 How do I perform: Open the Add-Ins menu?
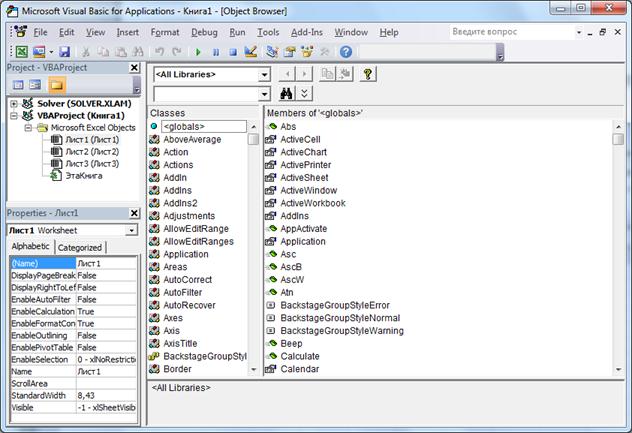(x=307, y=32)
